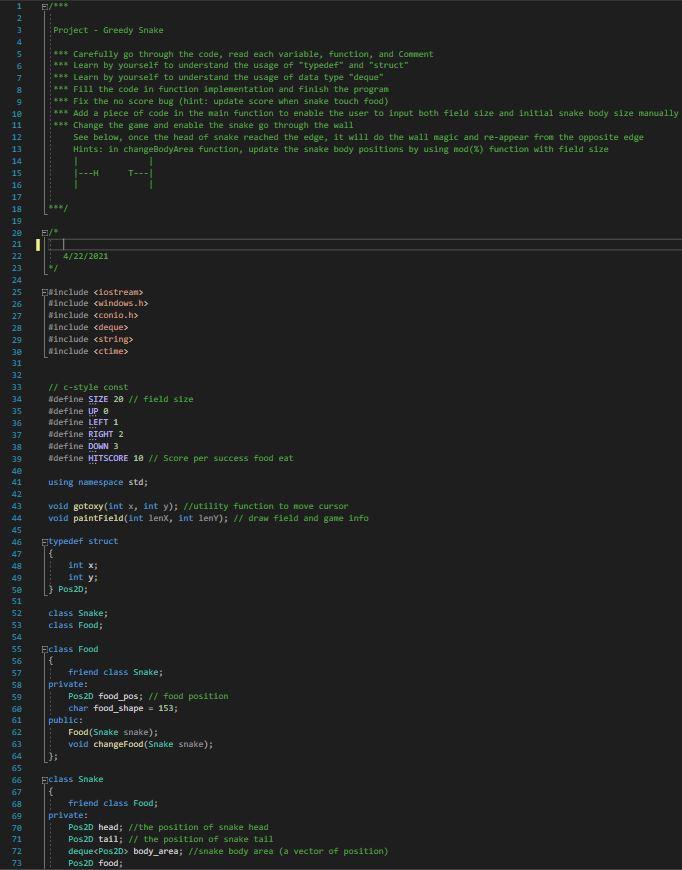Click the RIGHT macro name on line 37

pos(100,434)
